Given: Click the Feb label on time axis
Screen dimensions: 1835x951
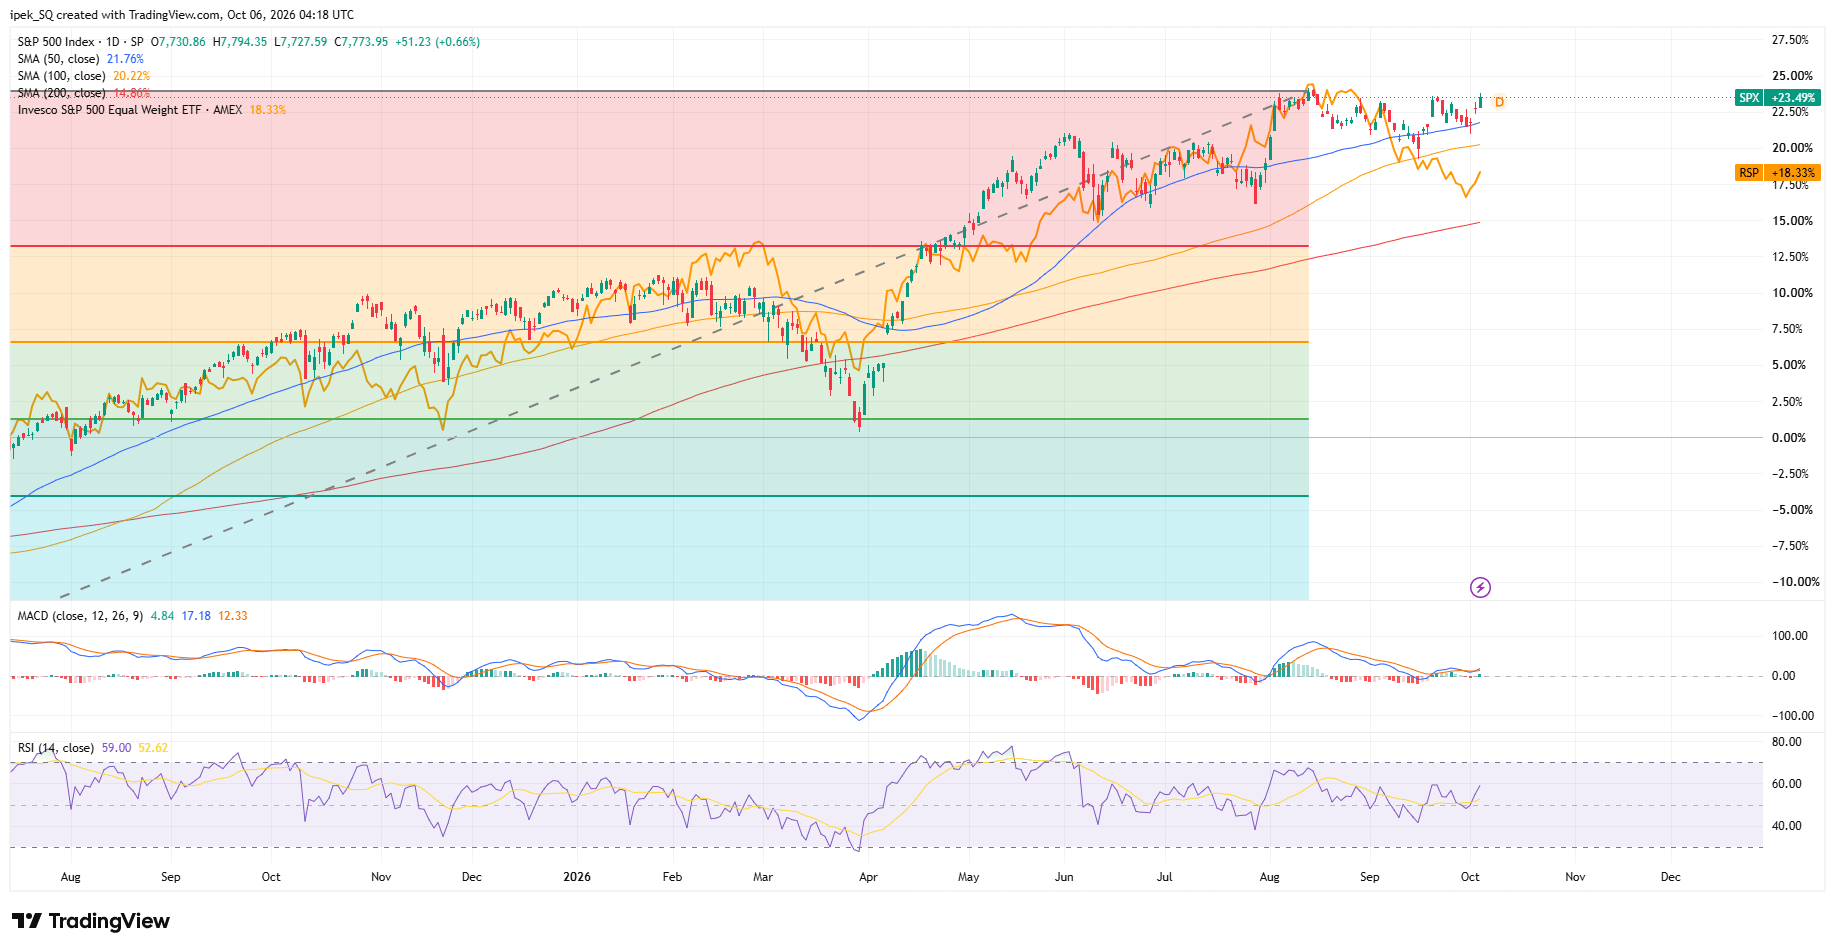Looking at the screenshot, I should [x=672, y=877].
